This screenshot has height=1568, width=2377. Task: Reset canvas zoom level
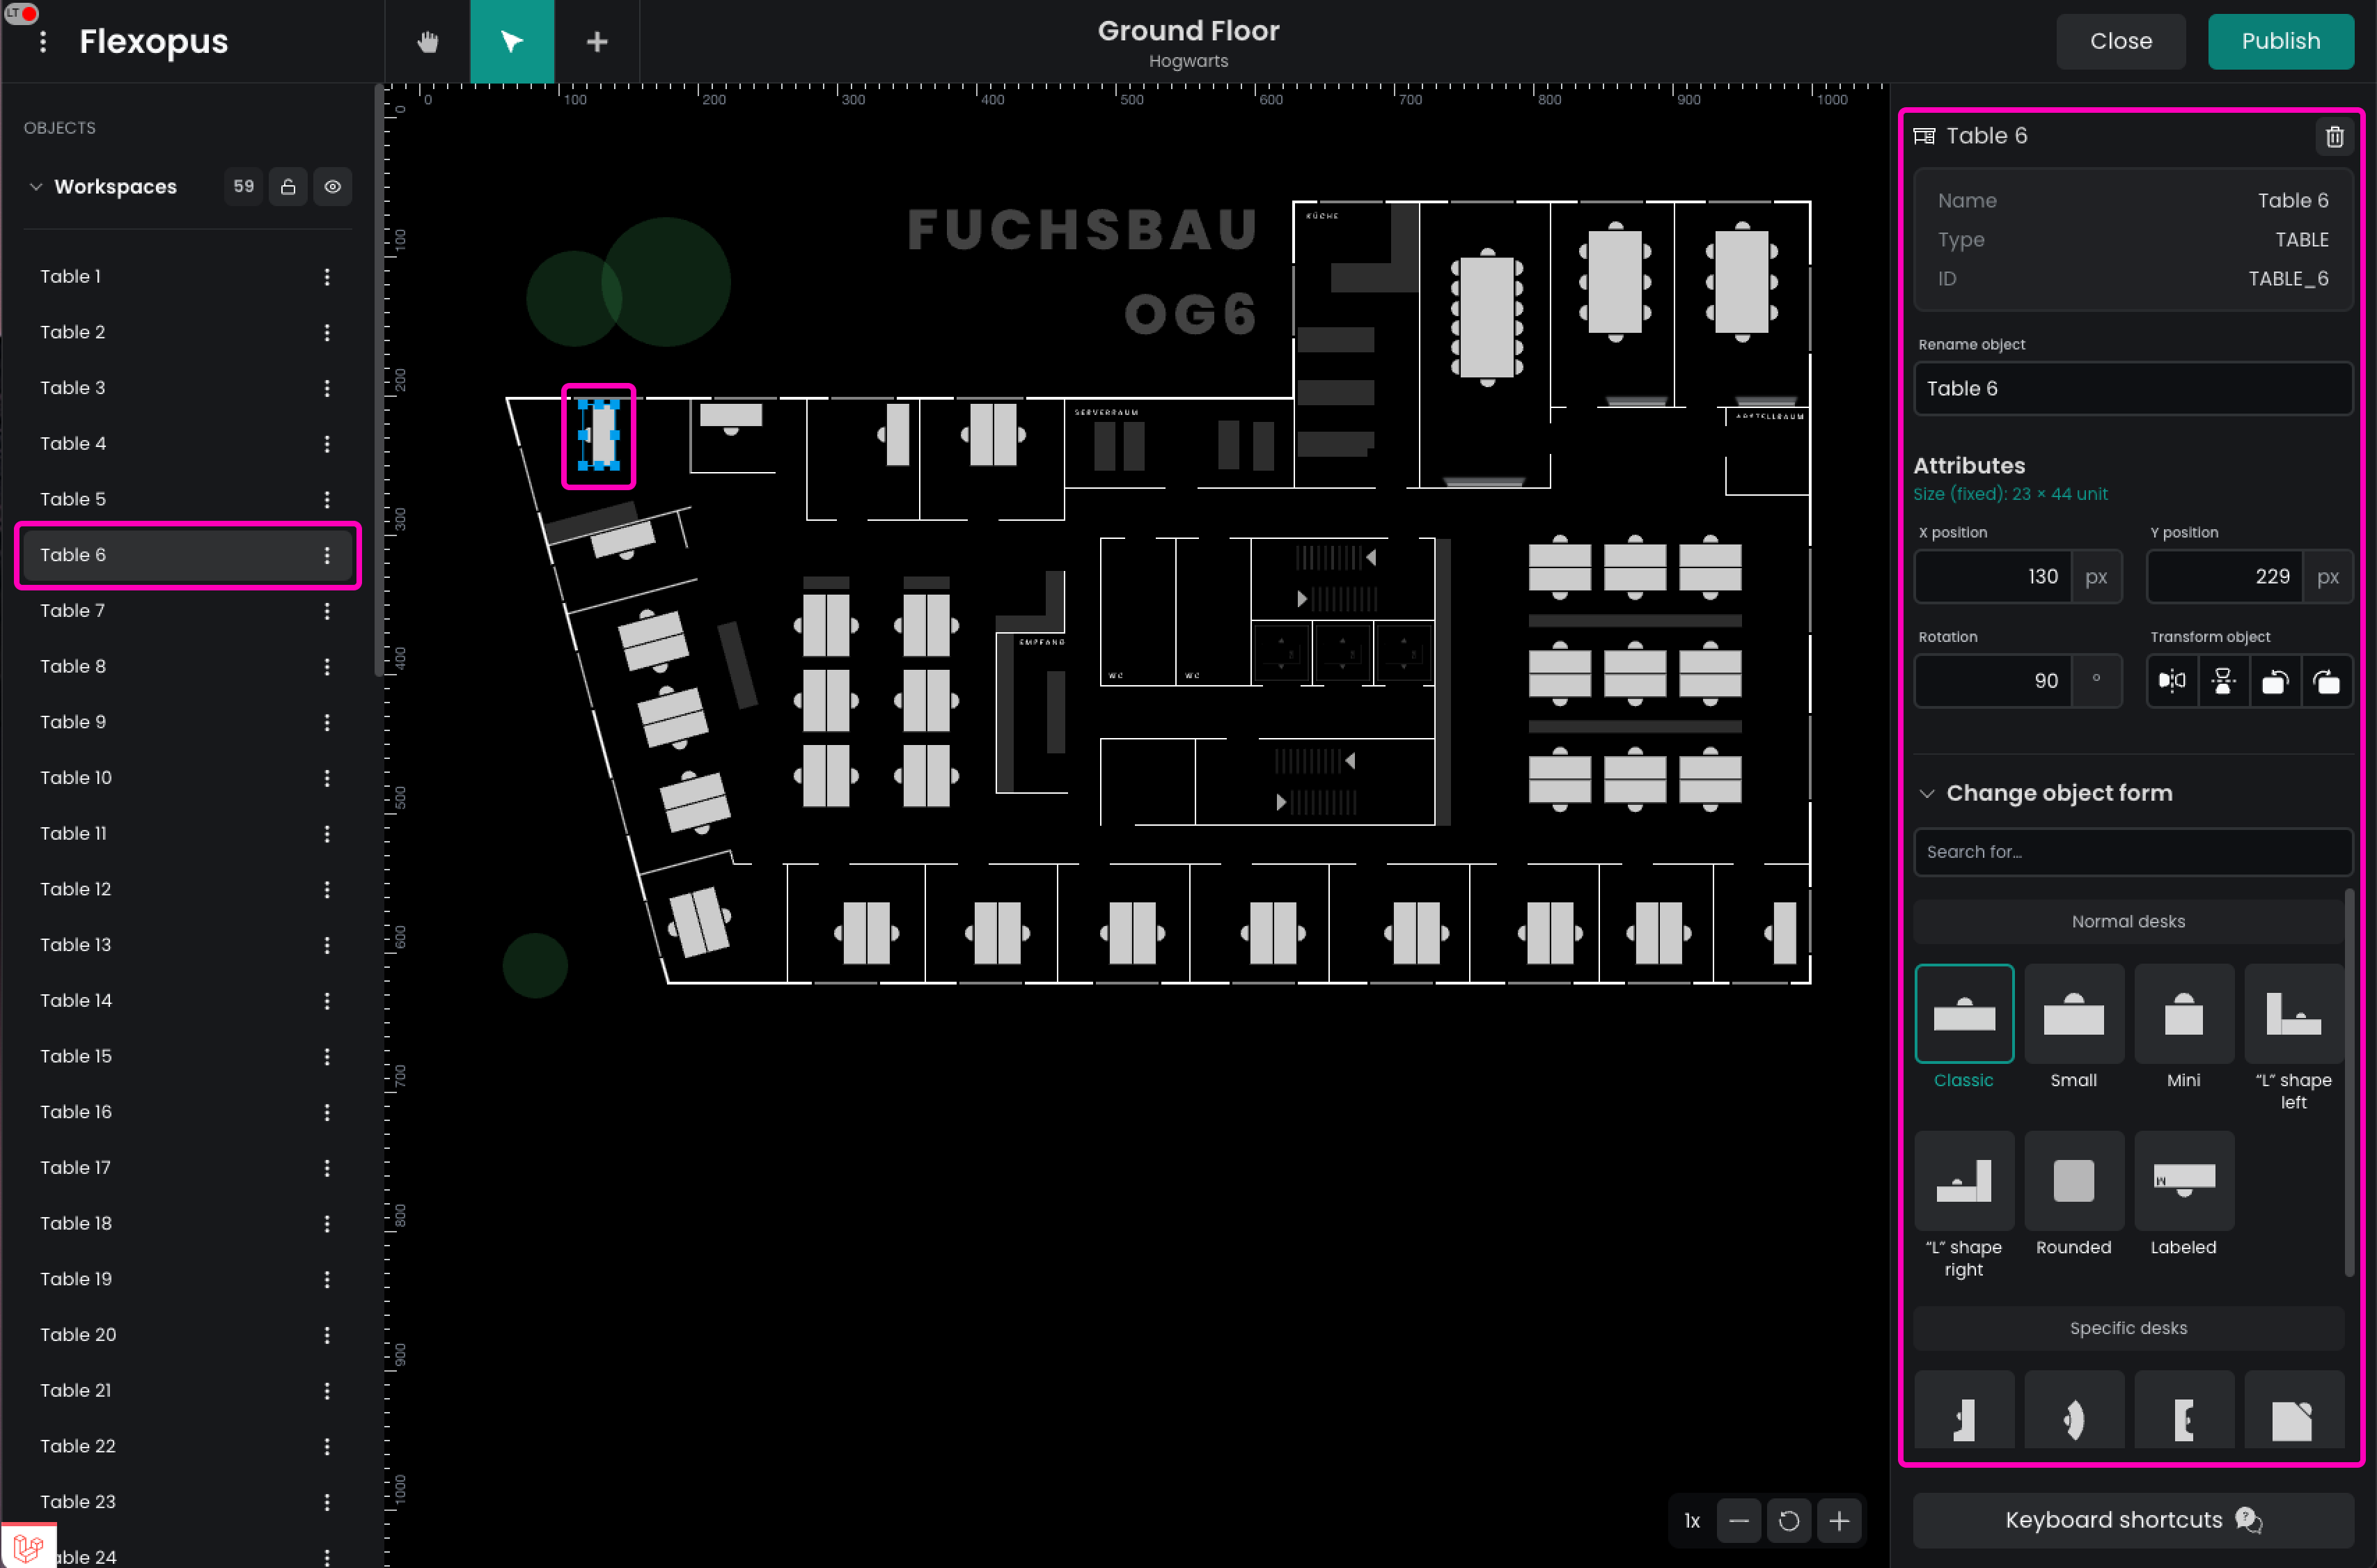(x=1788, y=1520)
